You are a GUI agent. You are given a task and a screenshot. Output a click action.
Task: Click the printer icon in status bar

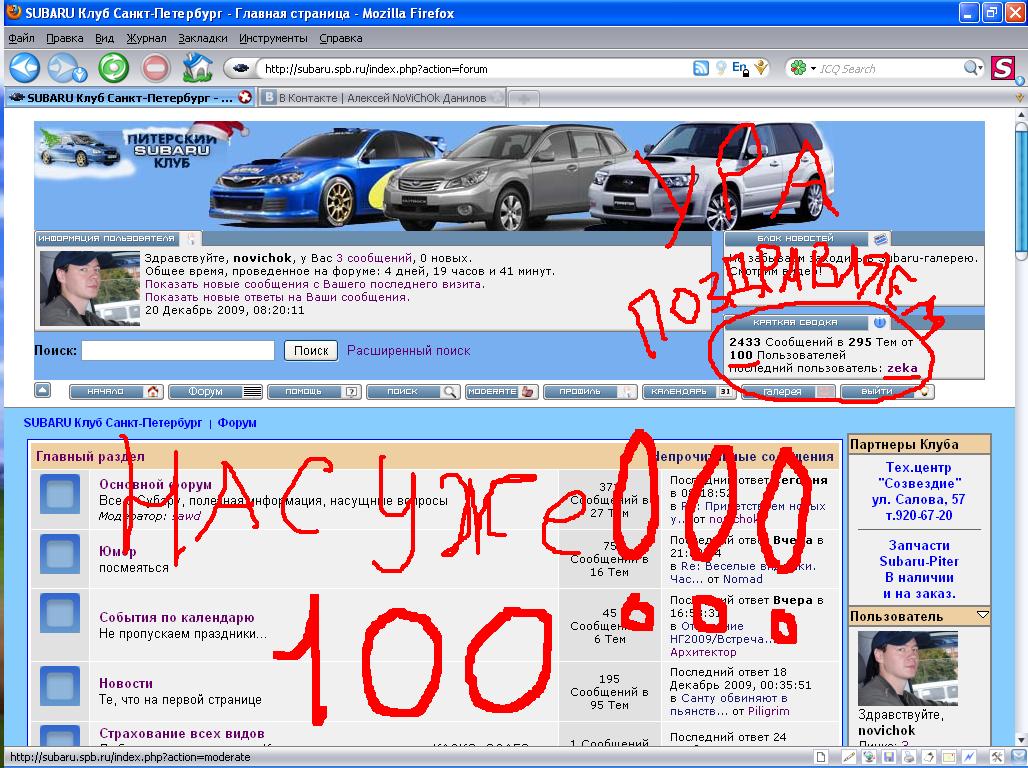point(910,757)
